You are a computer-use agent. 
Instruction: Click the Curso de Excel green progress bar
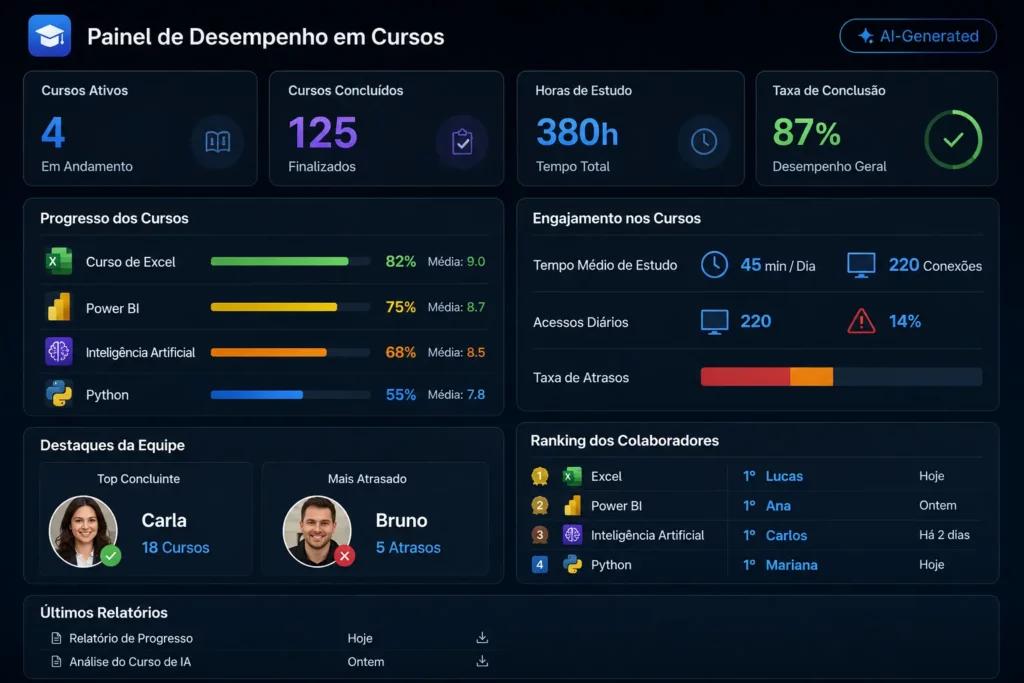coord(280,261)
